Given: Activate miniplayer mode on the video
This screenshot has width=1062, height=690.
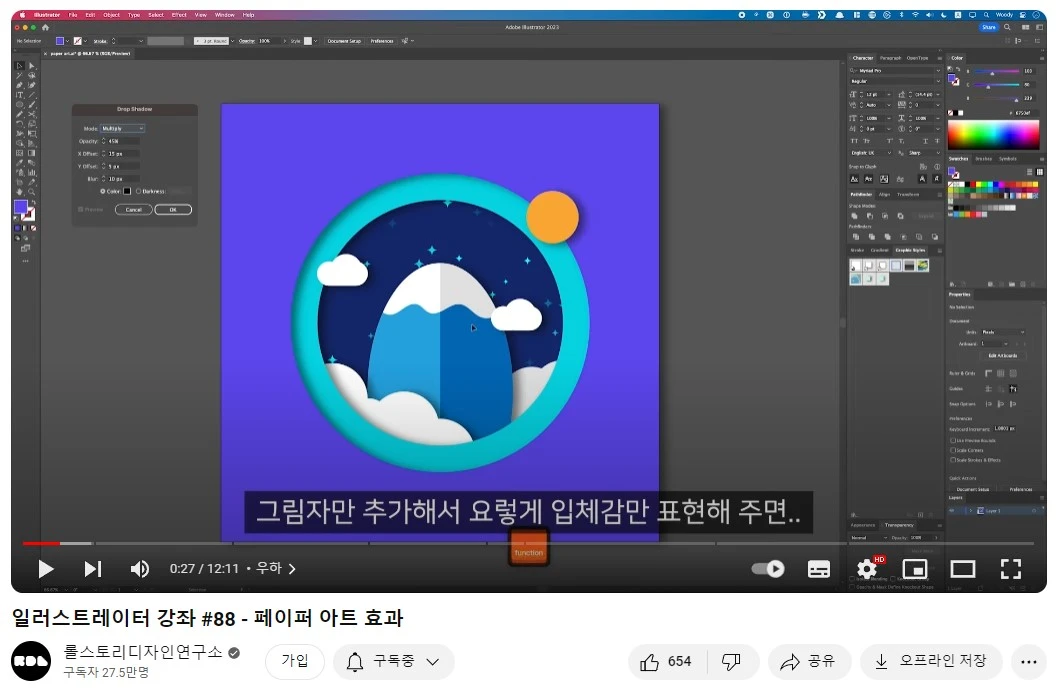Looking at the screenshot, I should pyautogui.click(x=914, y=568).
